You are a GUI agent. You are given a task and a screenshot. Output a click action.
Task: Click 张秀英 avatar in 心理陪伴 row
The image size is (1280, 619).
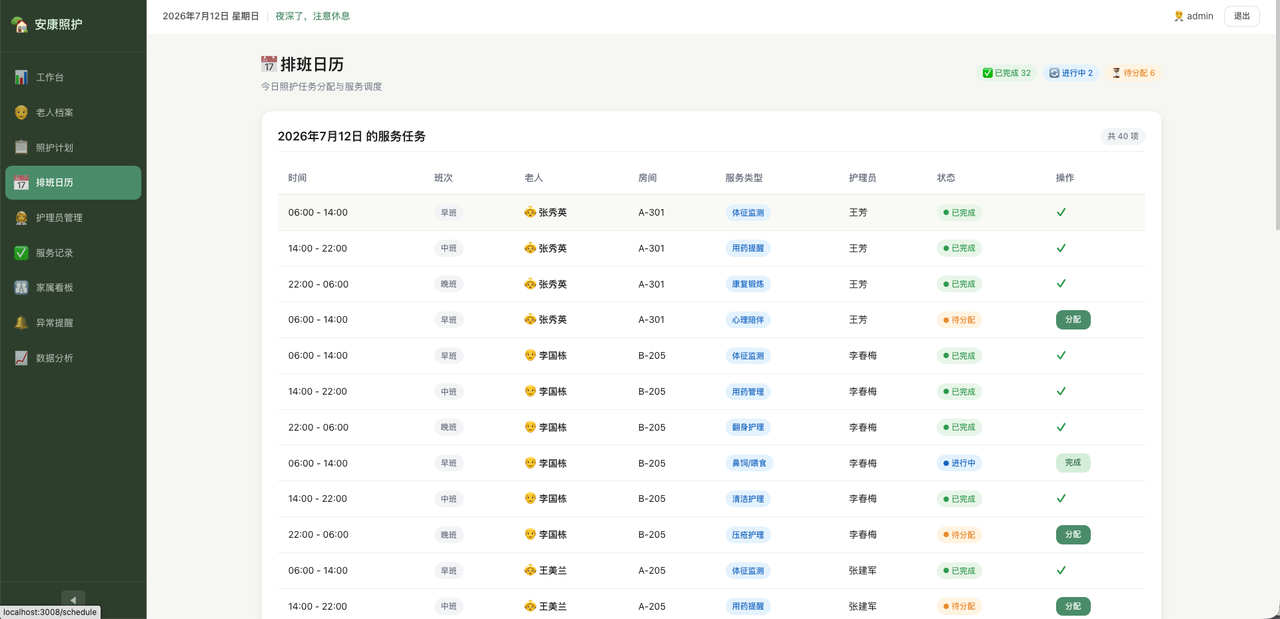point(530,320)
